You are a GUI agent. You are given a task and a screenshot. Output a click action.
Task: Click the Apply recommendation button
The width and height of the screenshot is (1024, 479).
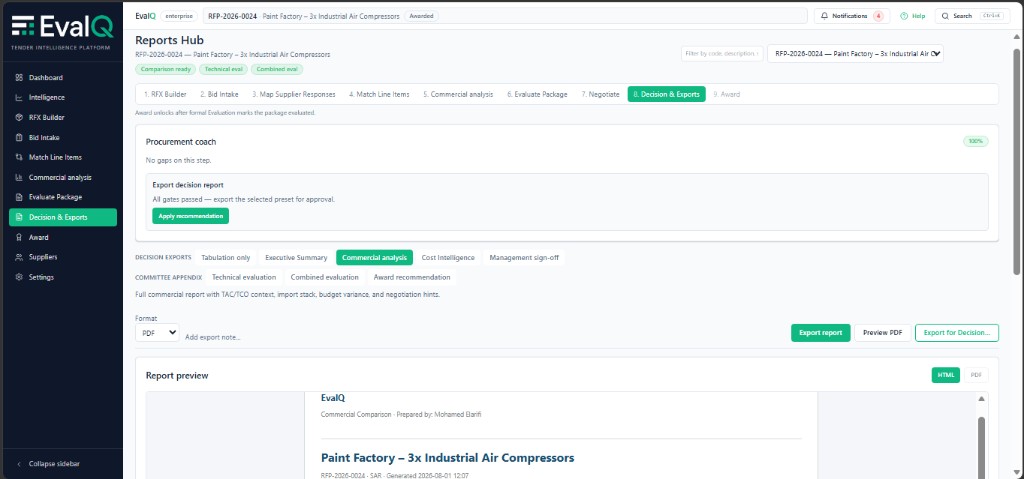190,216
